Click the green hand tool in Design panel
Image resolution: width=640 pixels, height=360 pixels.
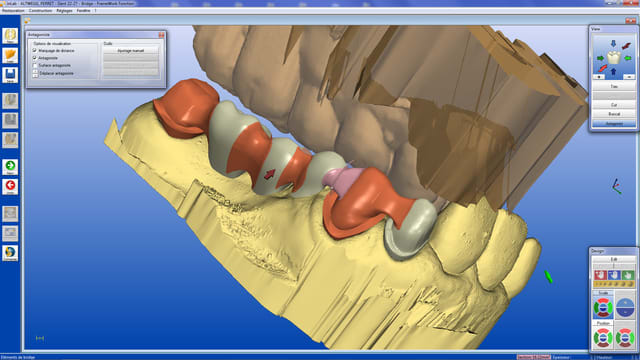coord(628,275)
